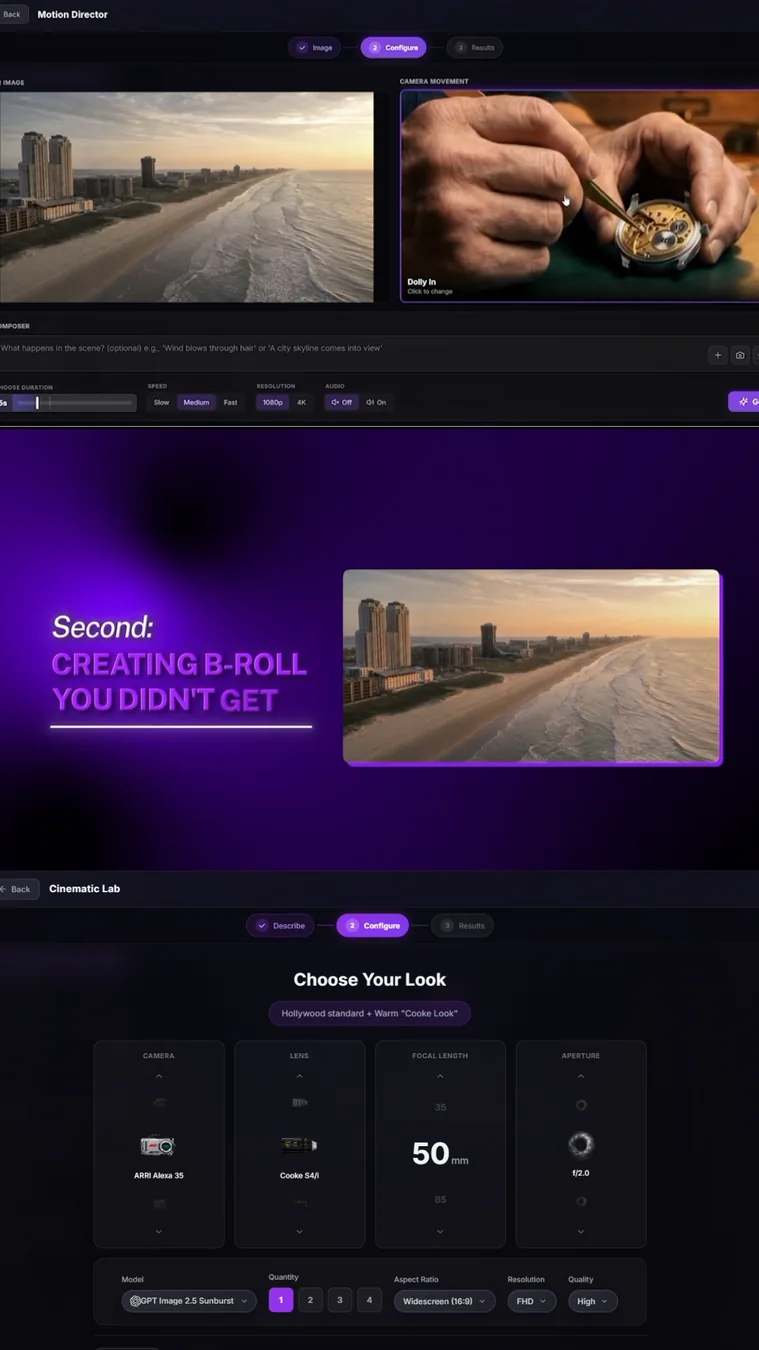Click the down chevron in Camera card
This screenshot has height=1350, width=759.
(159, 1231)
